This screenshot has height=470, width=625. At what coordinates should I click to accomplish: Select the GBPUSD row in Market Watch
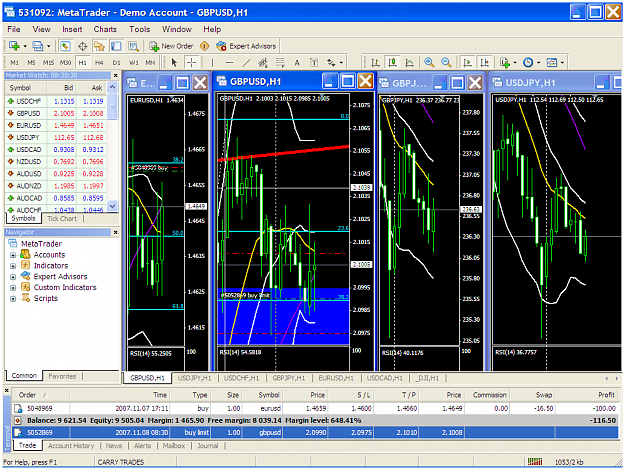(56, 113)
